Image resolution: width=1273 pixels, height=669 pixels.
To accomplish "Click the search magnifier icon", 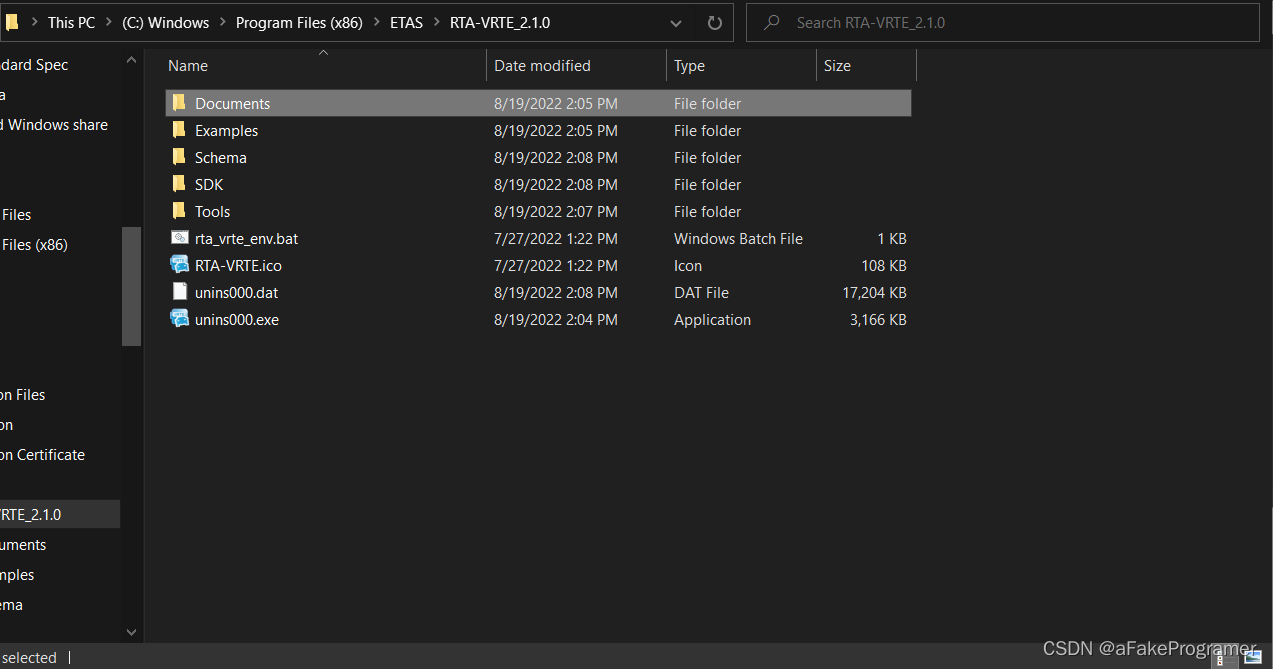I will tap(772, 22).
